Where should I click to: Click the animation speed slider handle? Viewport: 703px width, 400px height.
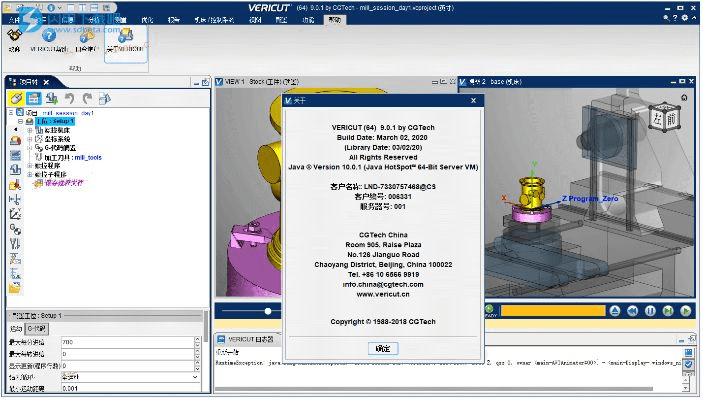coord(268,311)
